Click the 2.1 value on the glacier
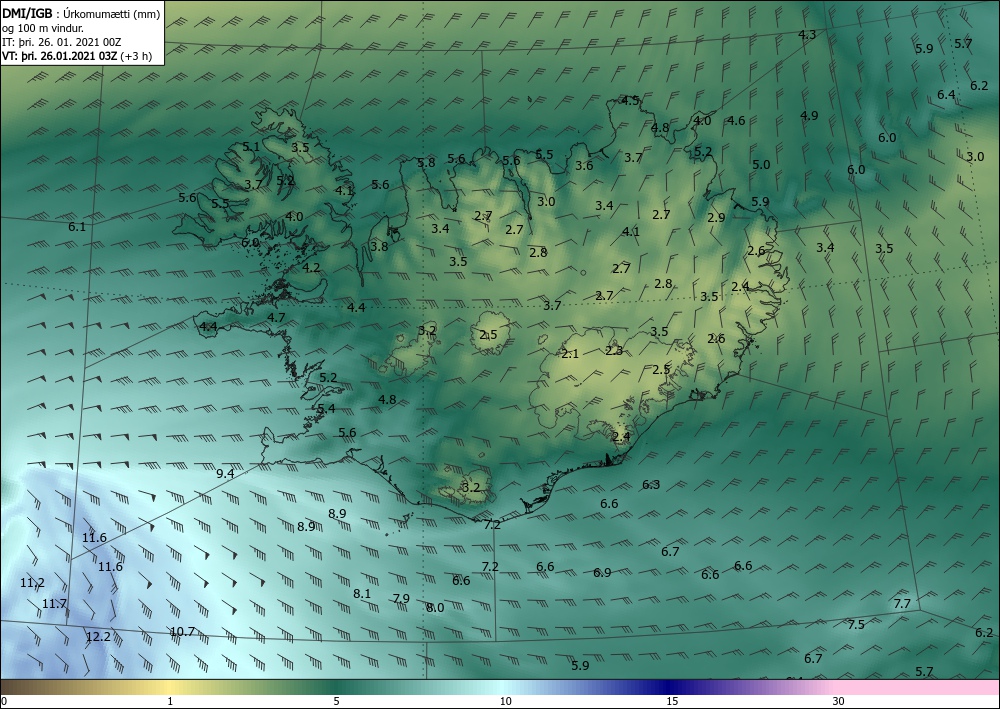1000x709 pixels. point(570,354)
